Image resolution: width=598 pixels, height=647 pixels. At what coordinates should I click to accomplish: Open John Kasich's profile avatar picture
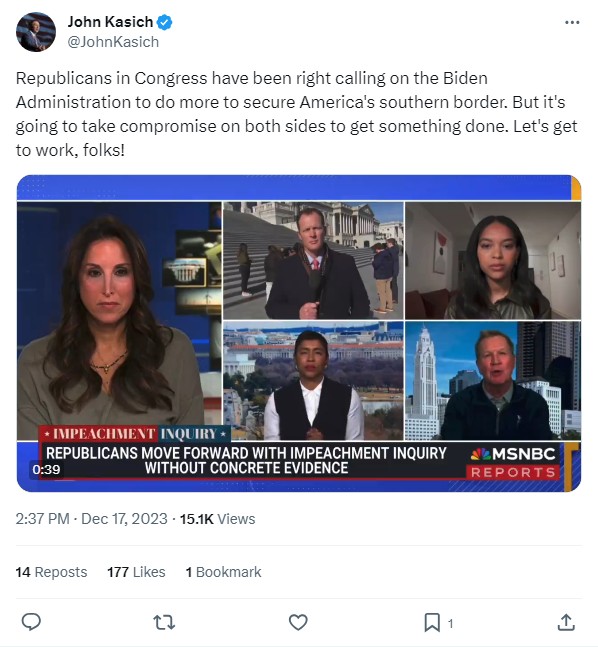pos(36,32)
